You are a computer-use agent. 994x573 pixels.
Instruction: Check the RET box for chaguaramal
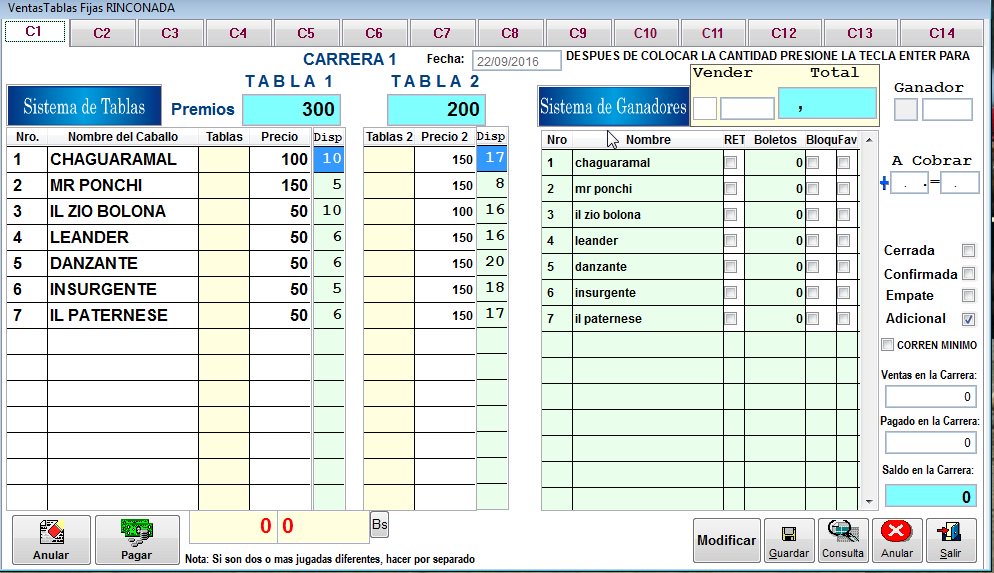pos(731,163)
